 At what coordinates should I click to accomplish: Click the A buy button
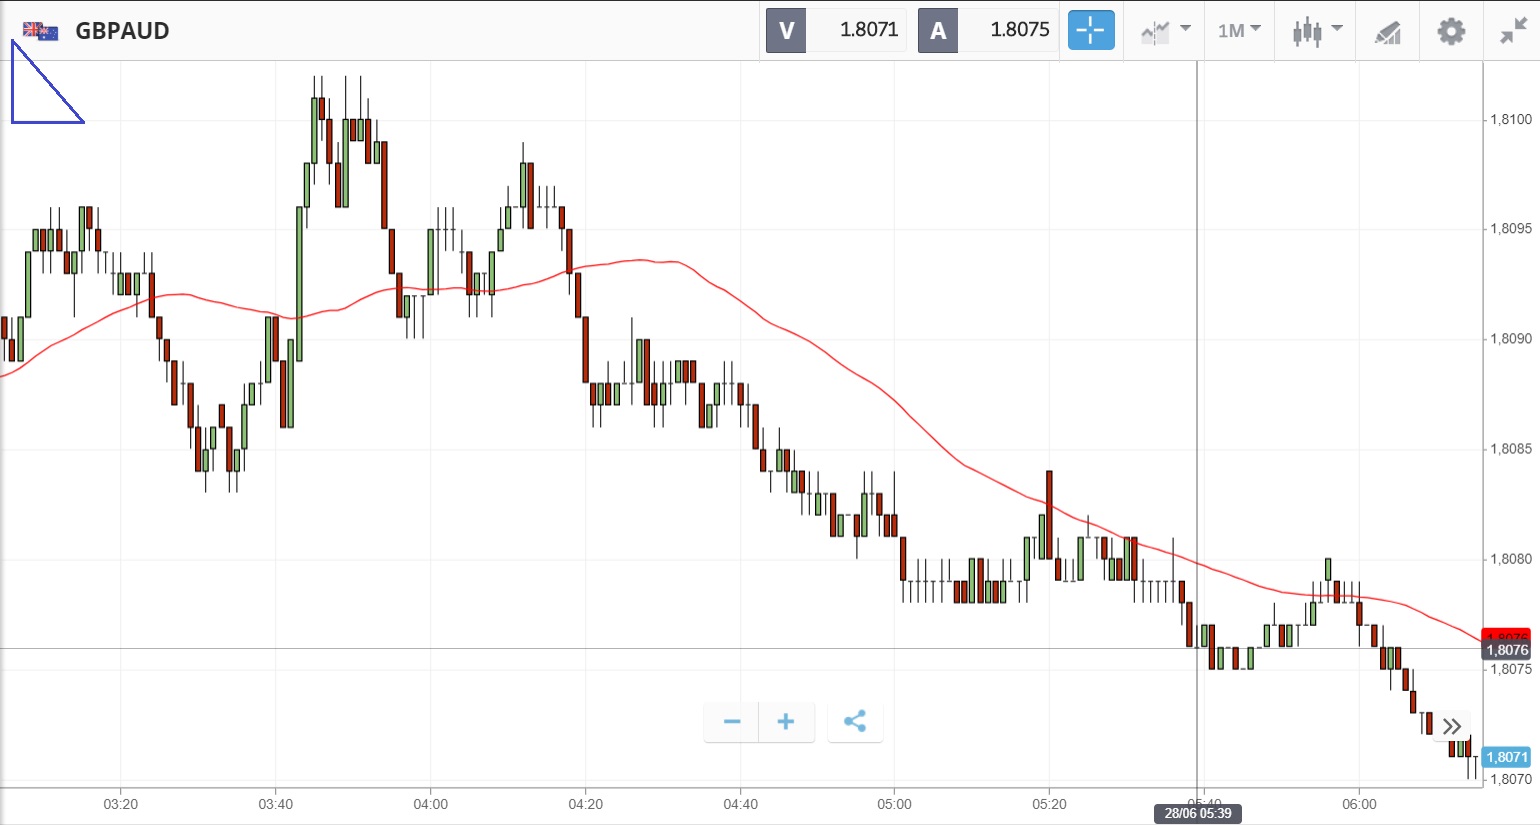[x=938, y=31]
